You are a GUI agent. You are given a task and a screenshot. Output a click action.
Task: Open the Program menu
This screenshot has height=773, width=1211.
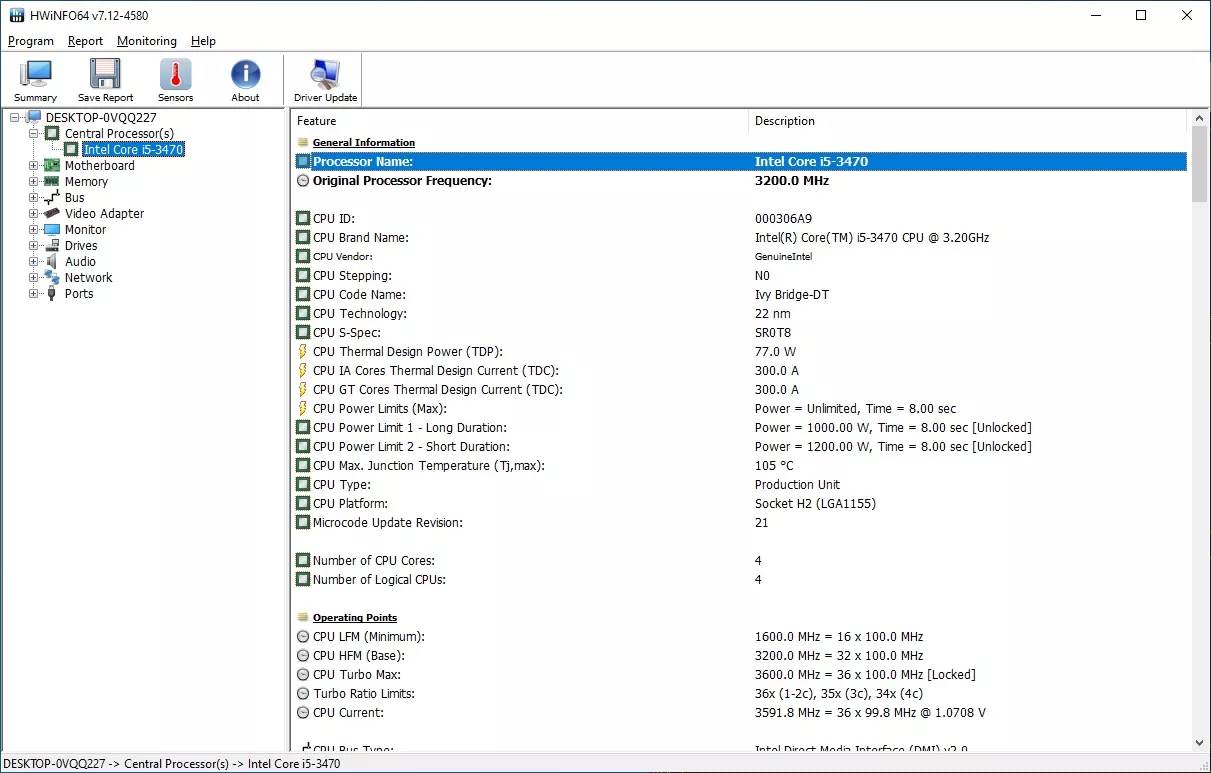click(31, 41)
